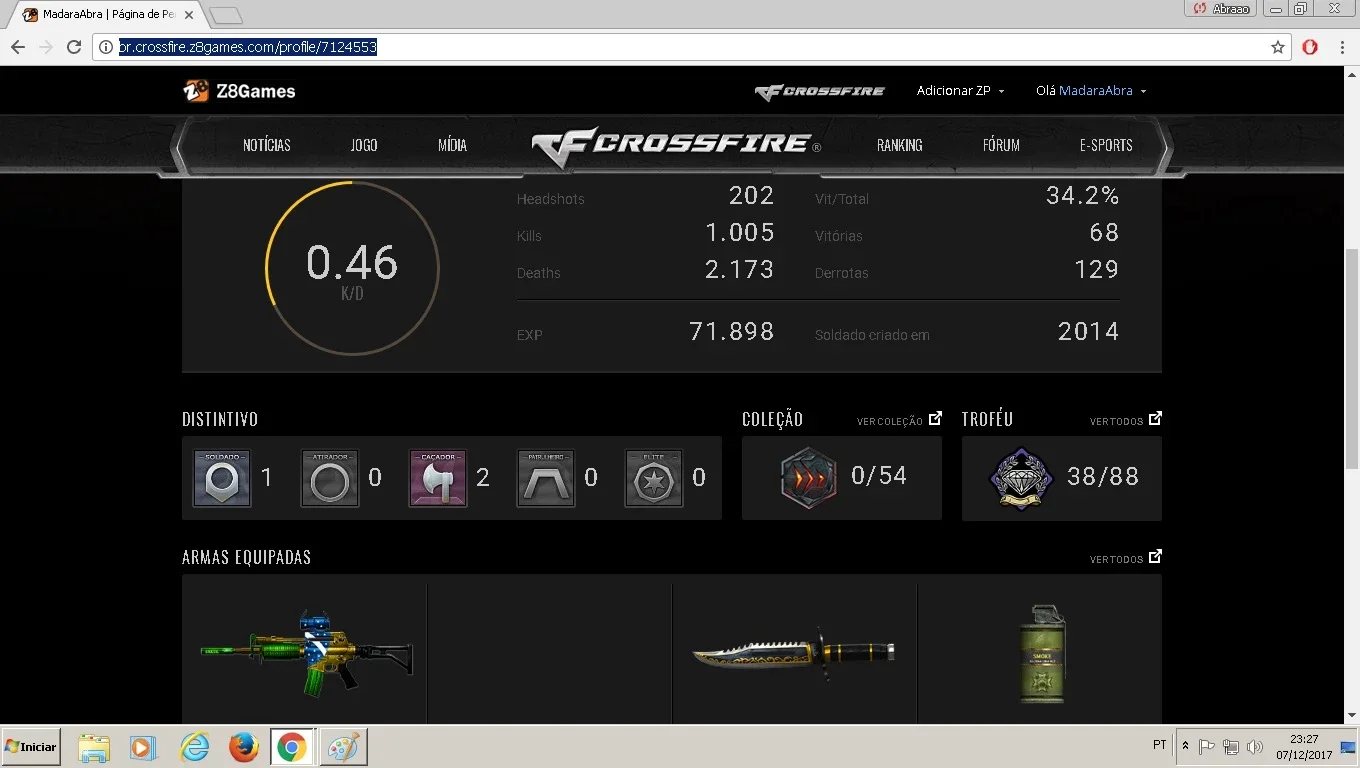The width and height of the screenshot is (1360, 768).
Task: Expand the Adicionar ZP dropdown
Action: [x=960, y=91]
